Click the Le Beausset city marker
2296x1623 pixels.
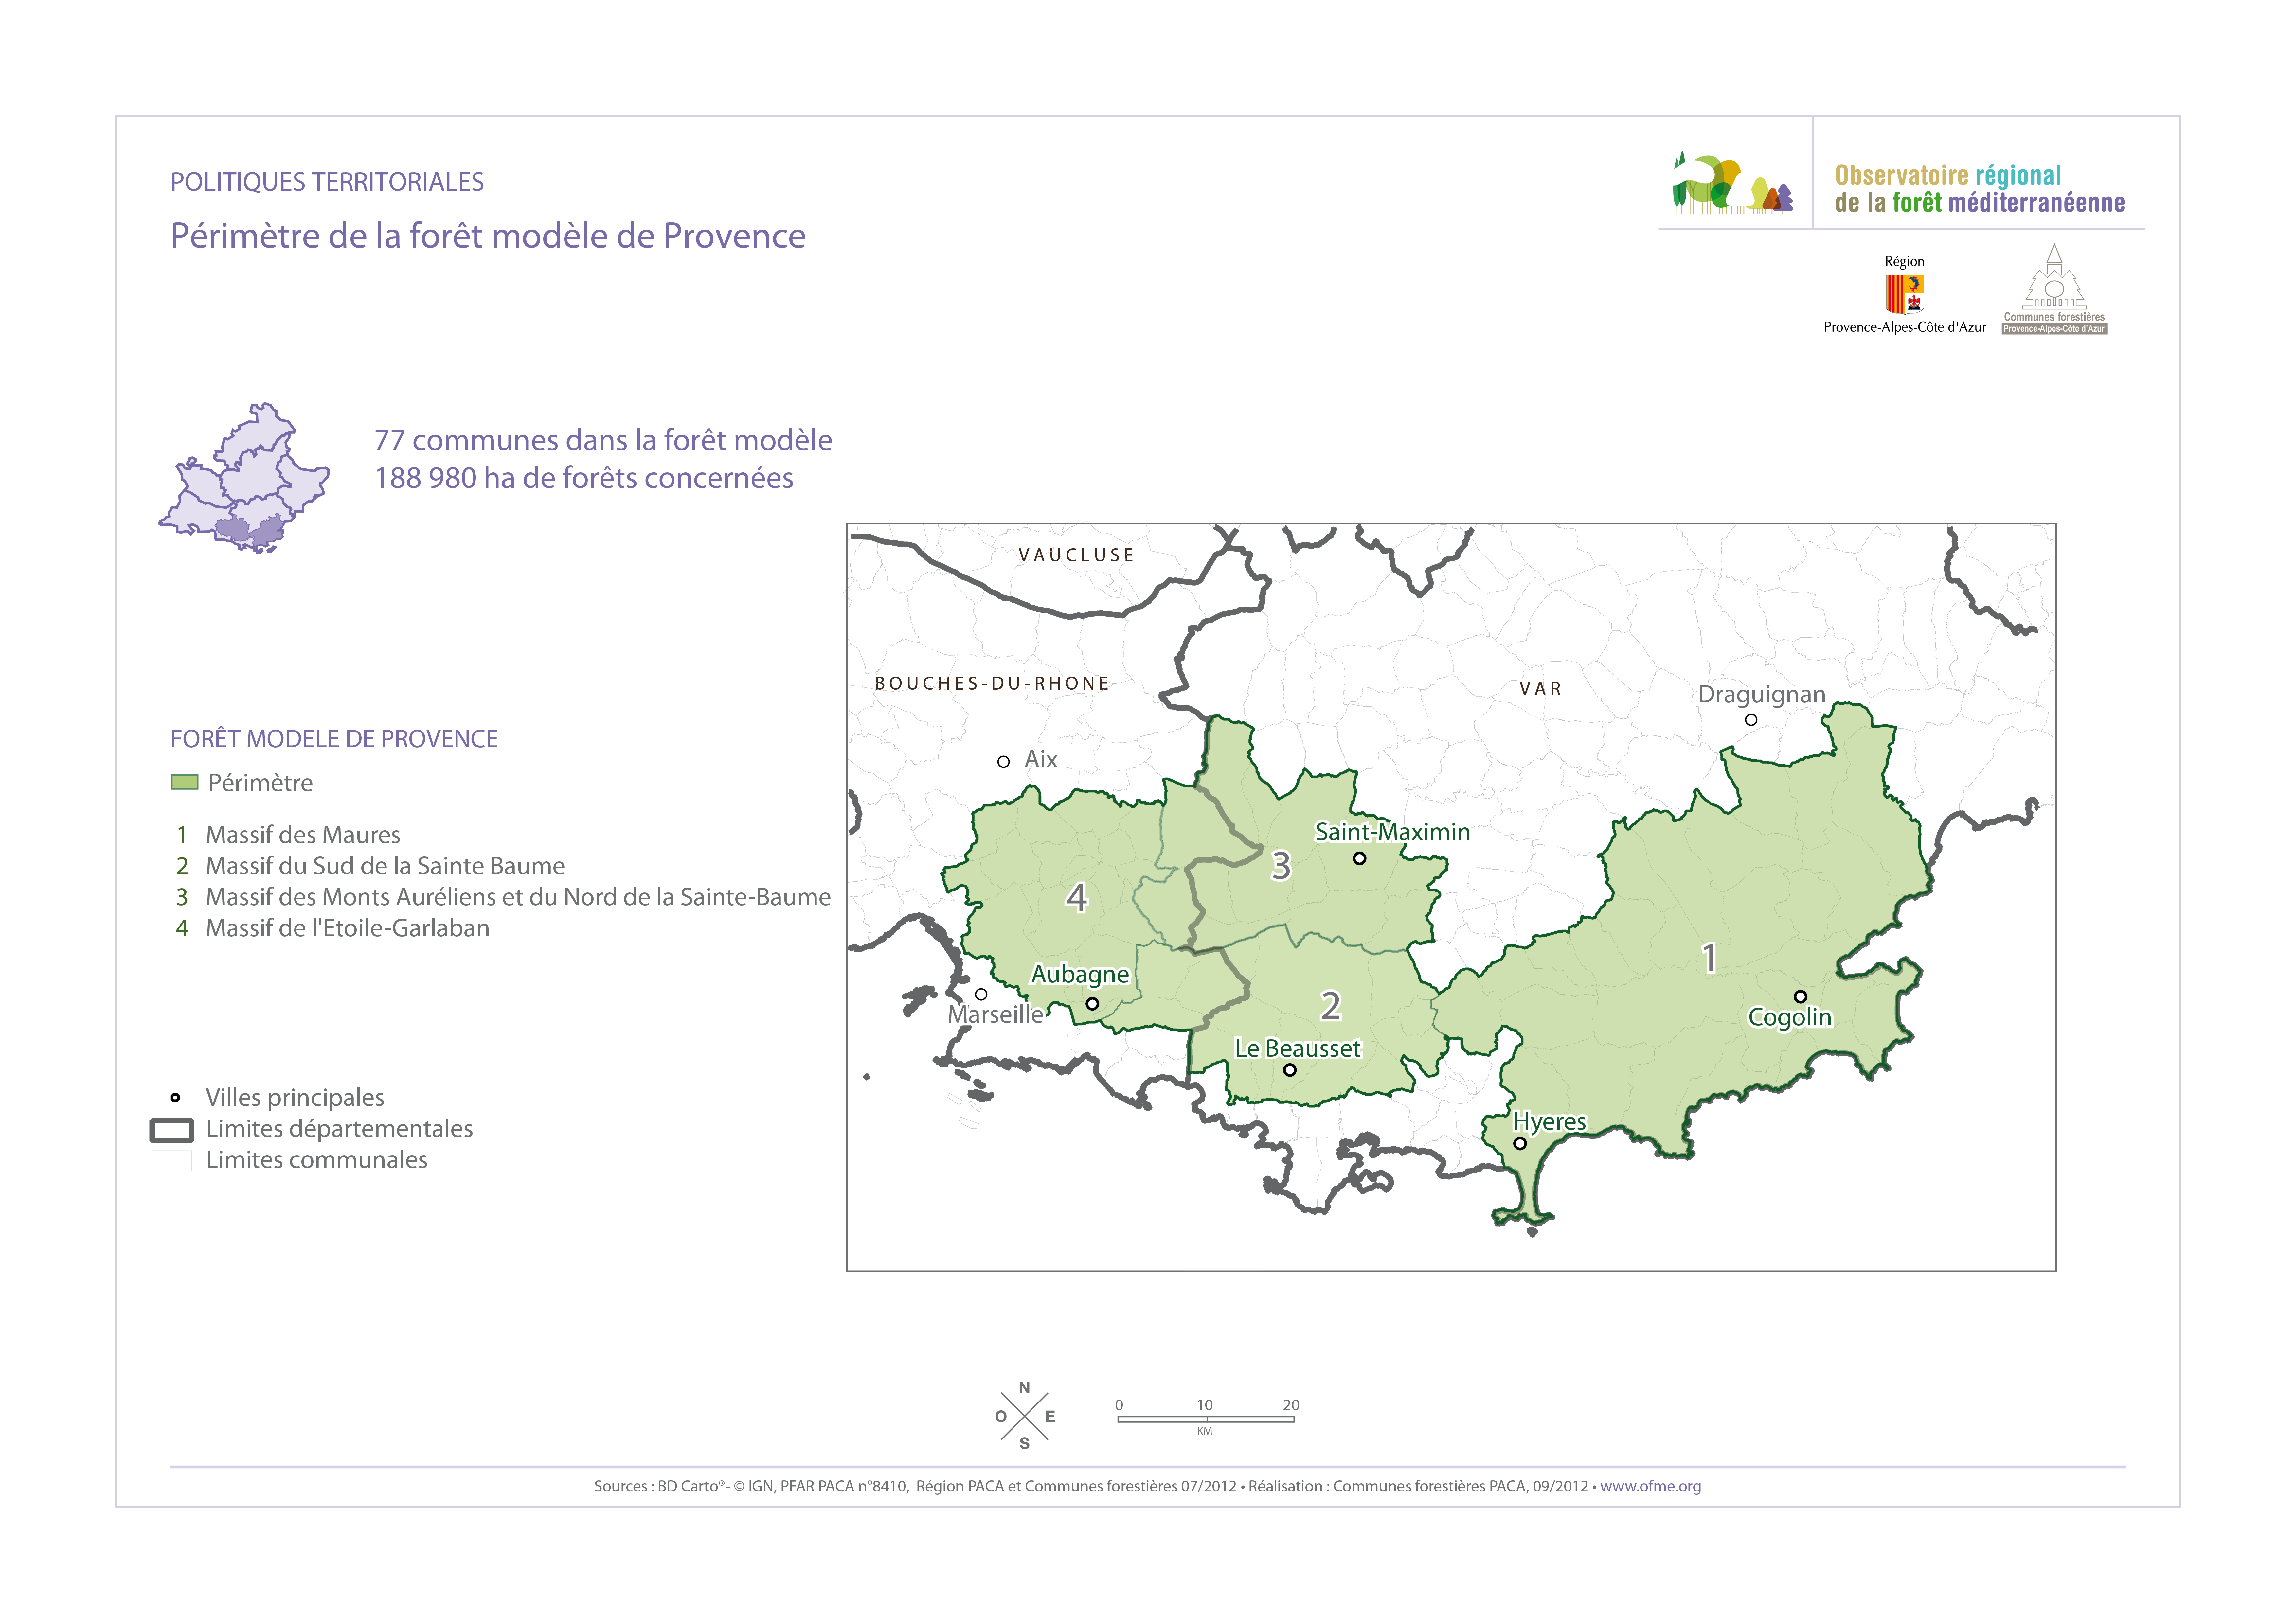pos(1290,1070)
